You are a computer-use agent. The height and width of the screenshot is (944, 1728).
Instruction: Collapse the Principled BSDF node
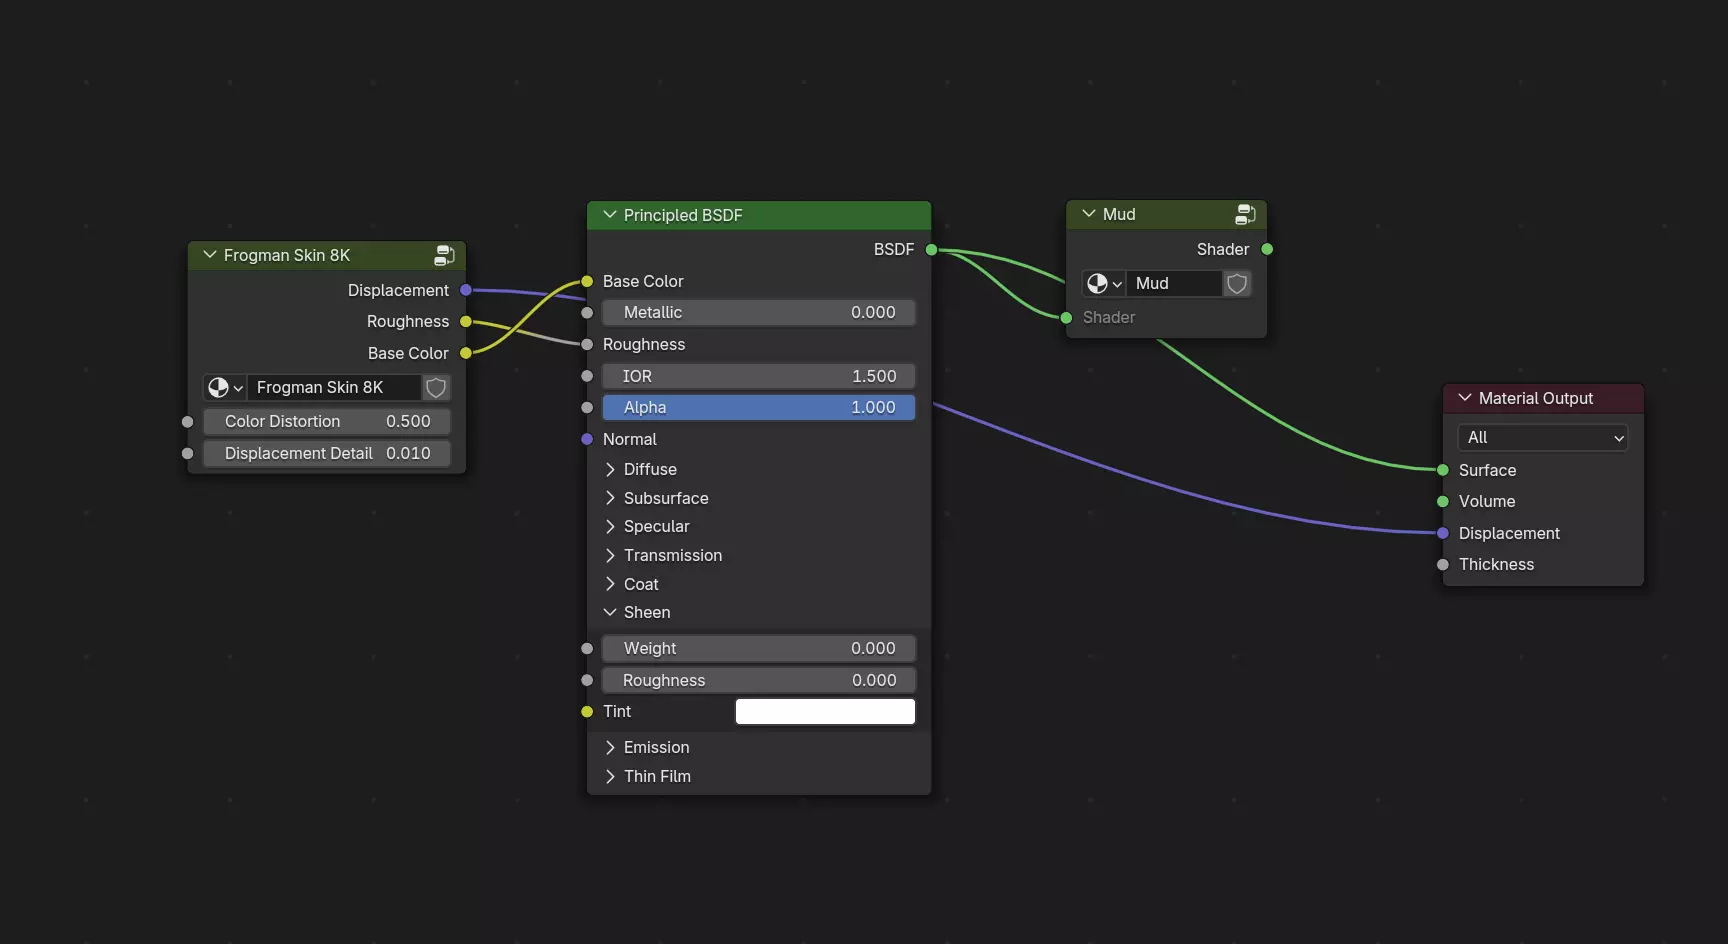pos(610,215)
